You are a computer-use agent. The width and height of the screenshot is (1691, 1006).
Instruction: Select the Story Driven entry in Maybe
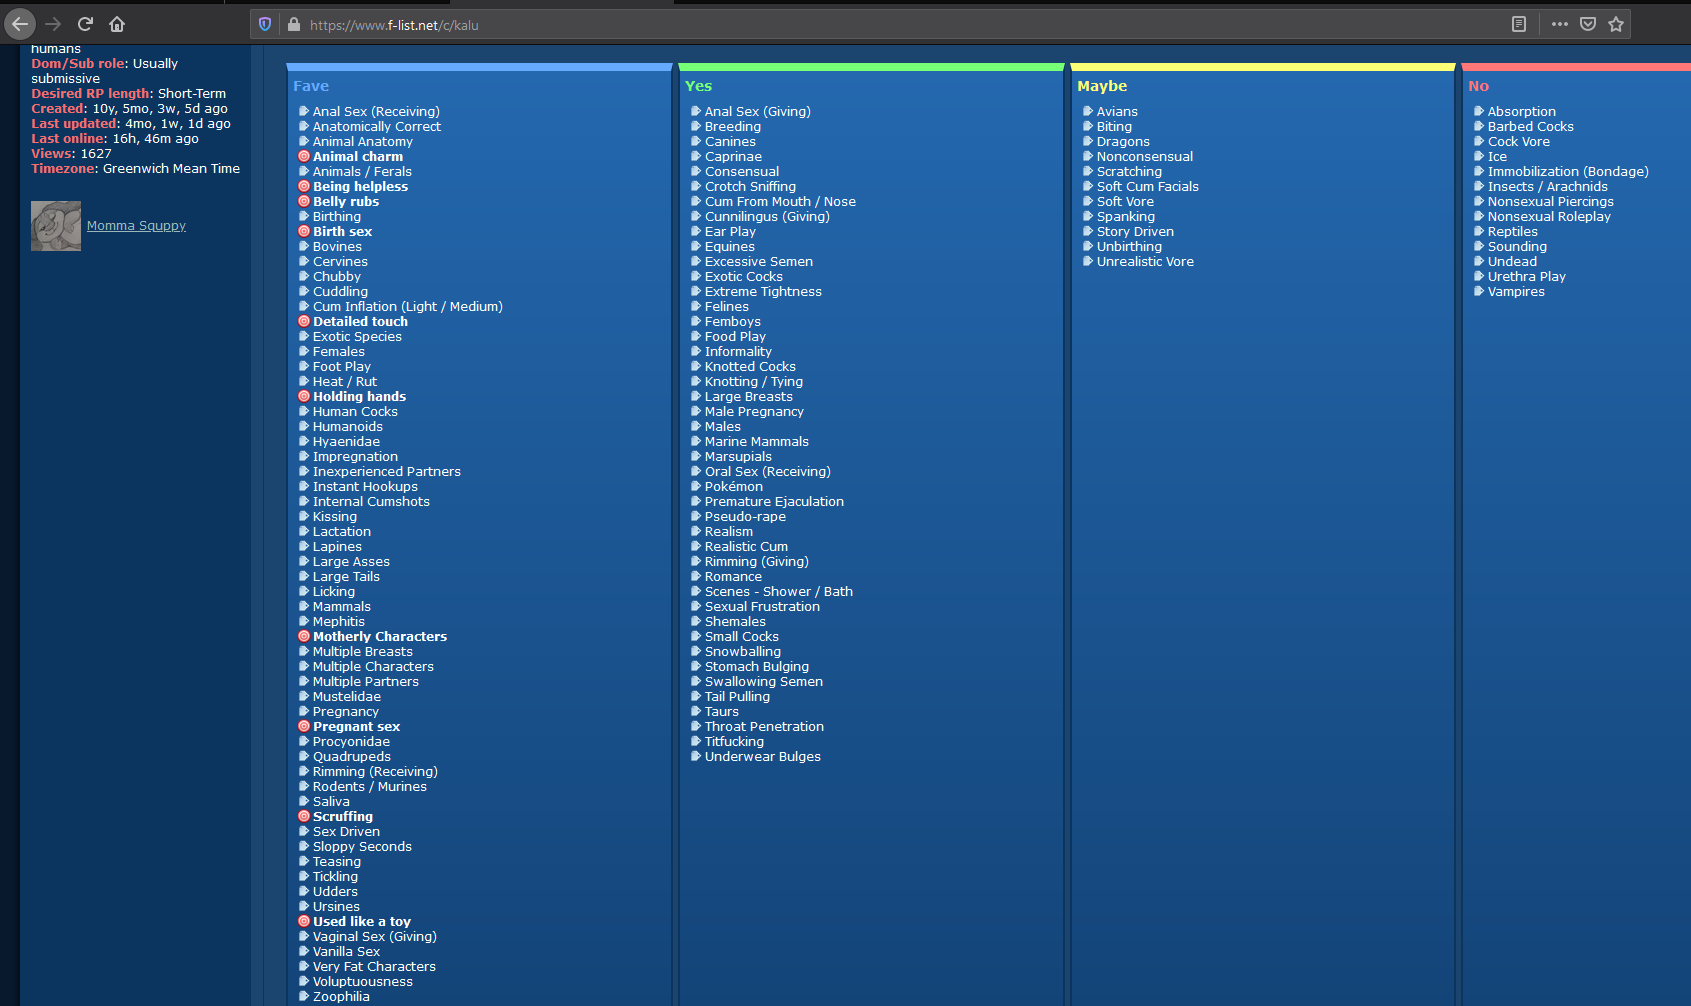(1135, 231)
